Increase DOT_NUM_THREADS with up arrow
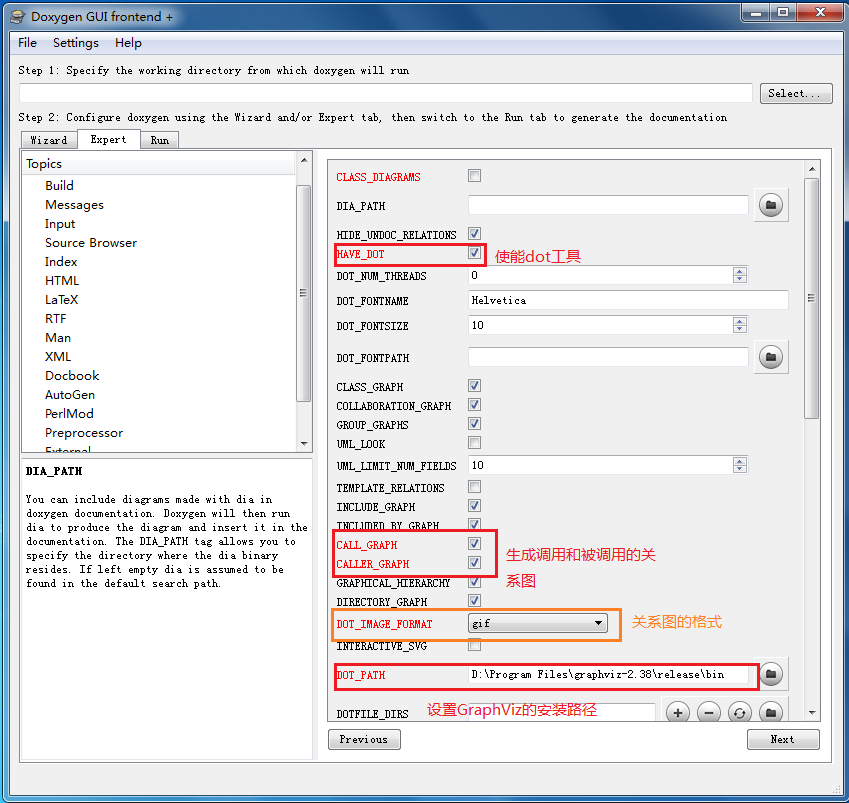 (x=740, y=271)
